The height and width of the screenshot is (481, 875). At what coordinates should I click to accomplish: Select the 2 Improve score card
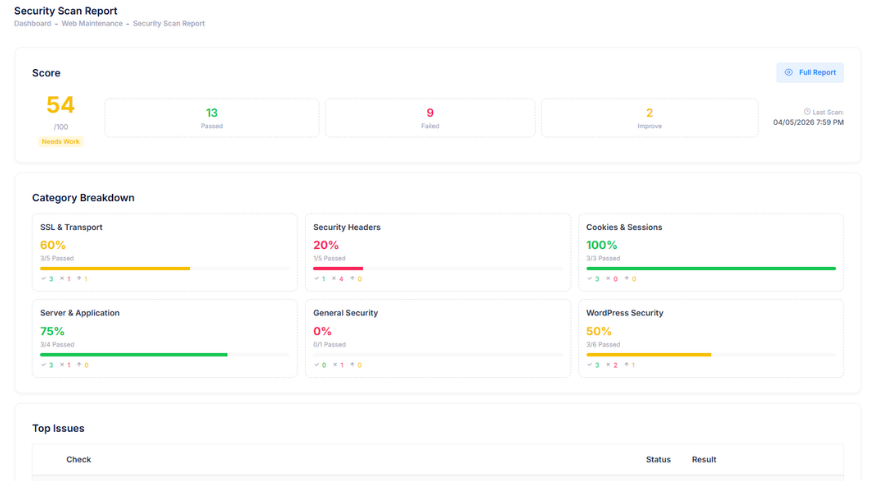click(x=650, y=118)
